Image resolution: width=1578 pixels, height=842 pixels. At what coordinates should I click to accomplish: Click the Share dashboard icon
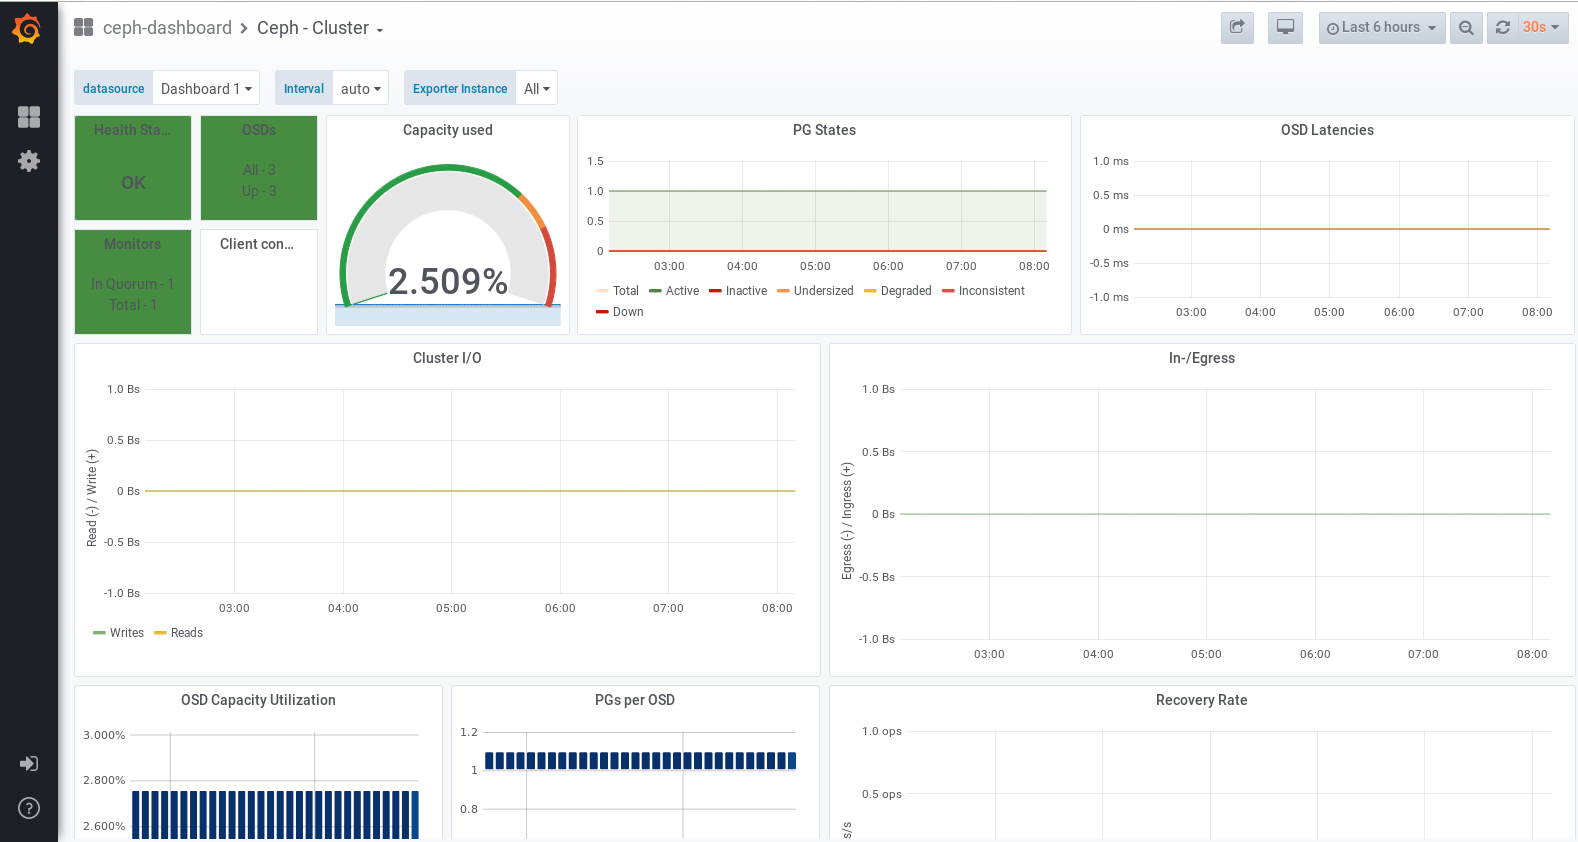1237,28
